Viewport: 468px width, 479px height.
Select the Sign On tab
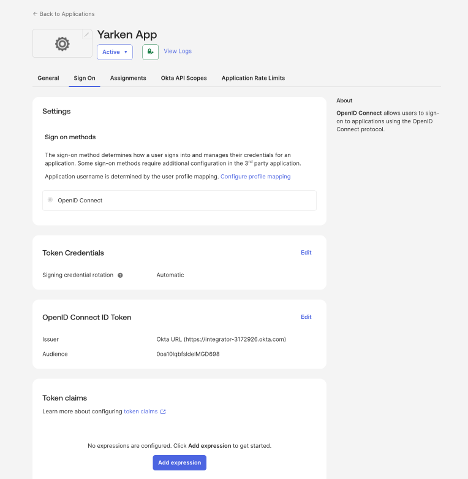pyautogui.click(x=84, y=78)
